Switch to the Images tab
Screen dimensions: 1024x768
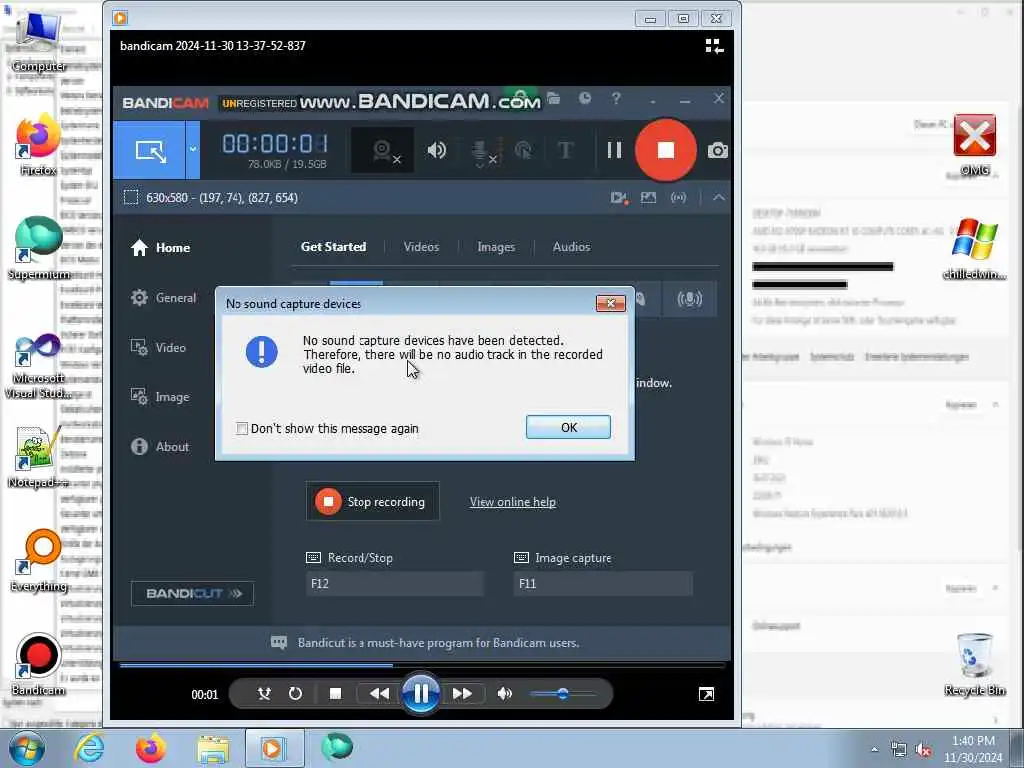(496, 247)
